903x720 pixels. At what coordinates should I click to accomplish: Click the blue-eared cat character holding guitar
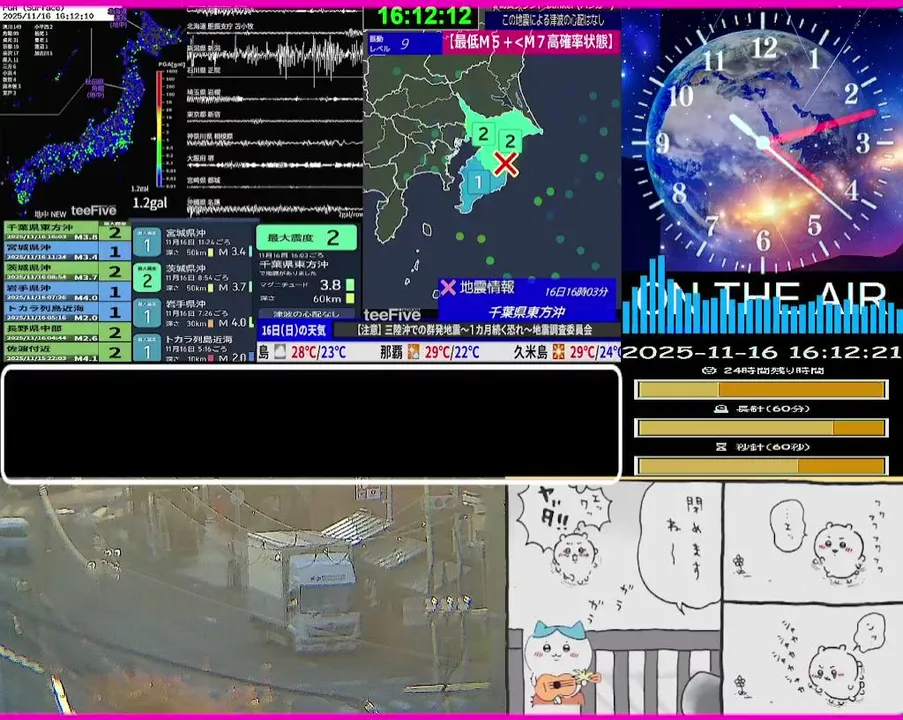point(559,662)
